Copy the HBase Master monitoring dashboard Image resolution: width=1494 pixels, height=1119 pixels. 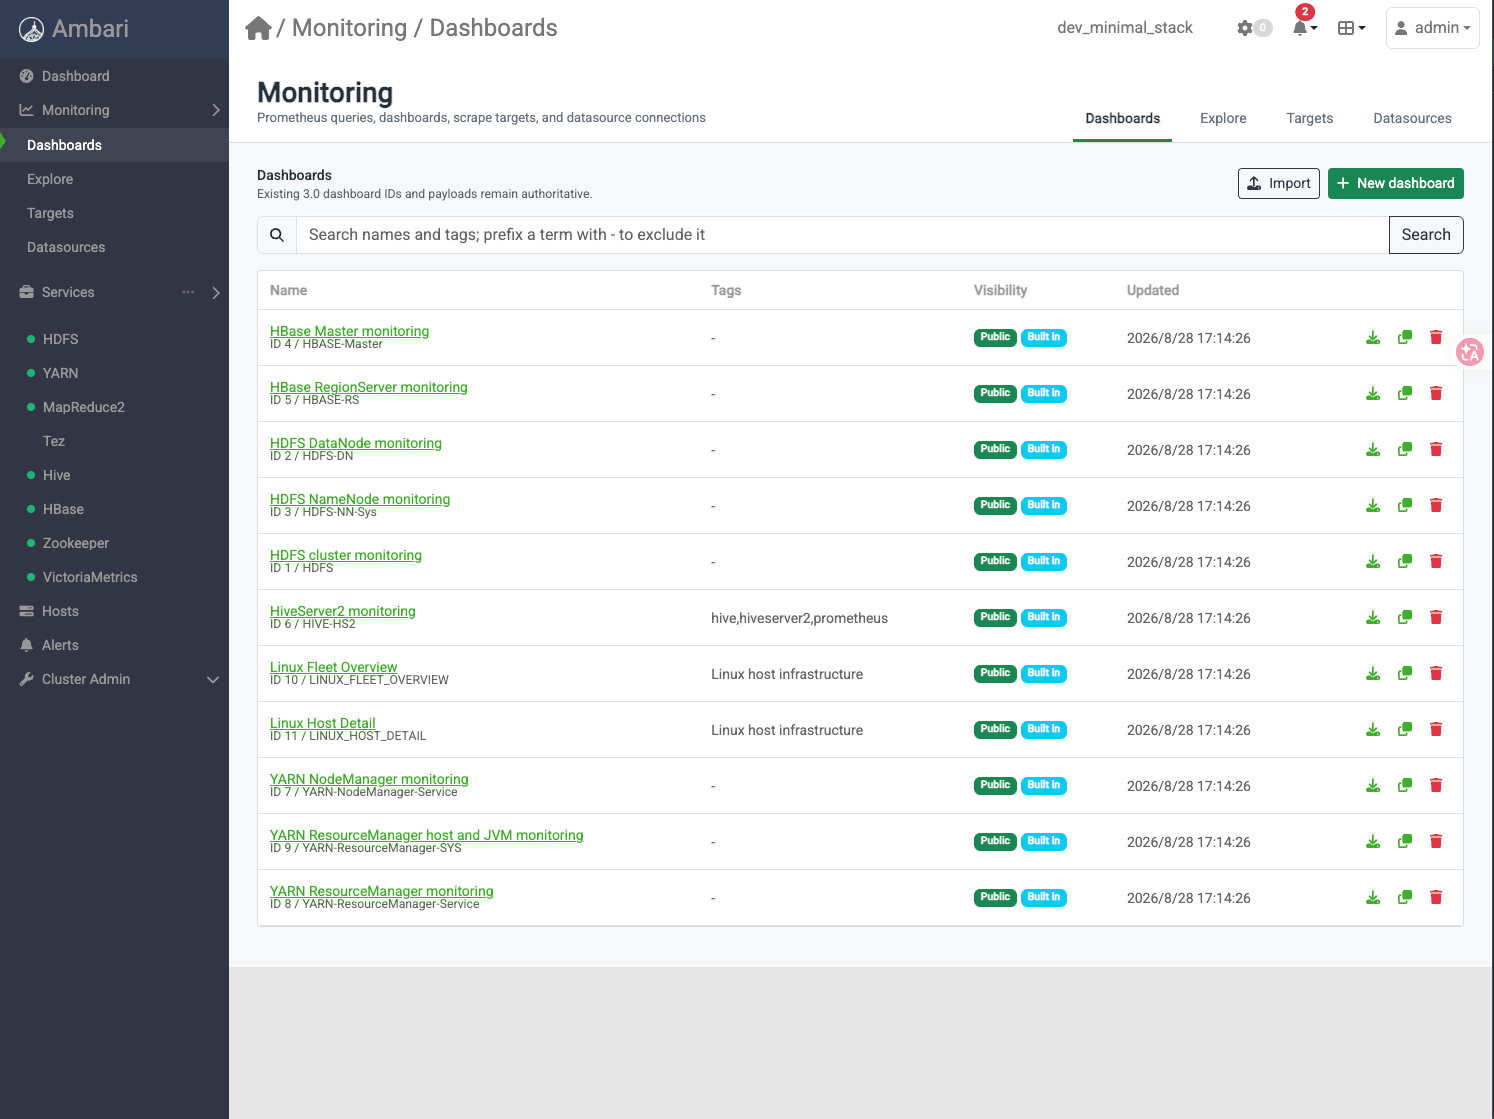click(1405, 338)
